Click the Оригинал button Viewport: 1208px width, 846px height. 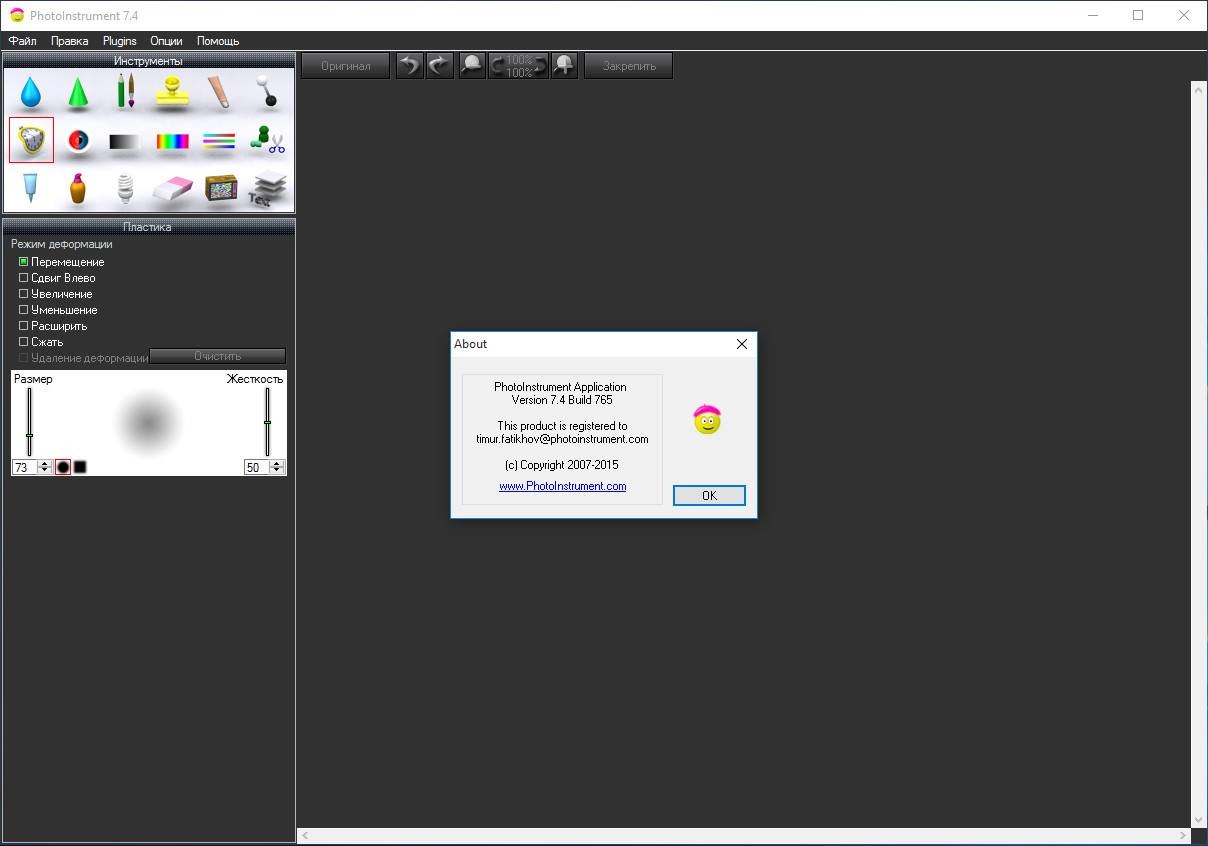[346, 66]
